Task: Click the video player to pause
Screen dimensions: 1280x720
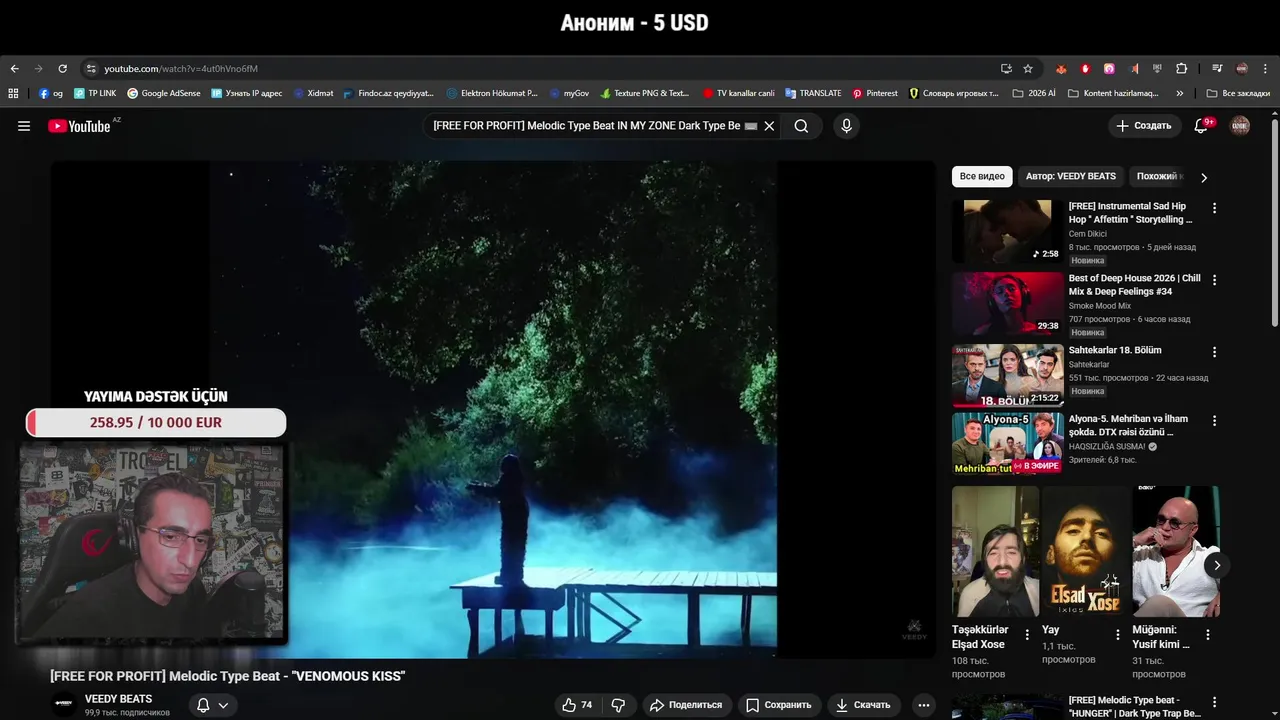Action: coord(493,408)
